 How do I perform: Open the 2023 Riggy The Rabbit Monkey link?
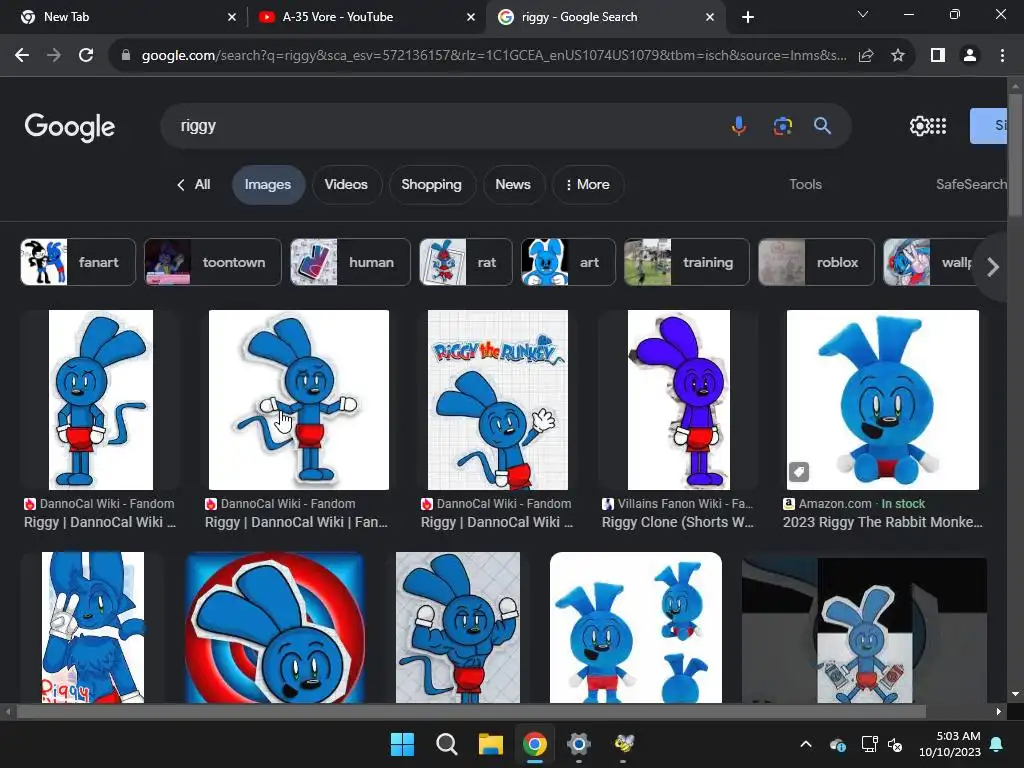882,522
